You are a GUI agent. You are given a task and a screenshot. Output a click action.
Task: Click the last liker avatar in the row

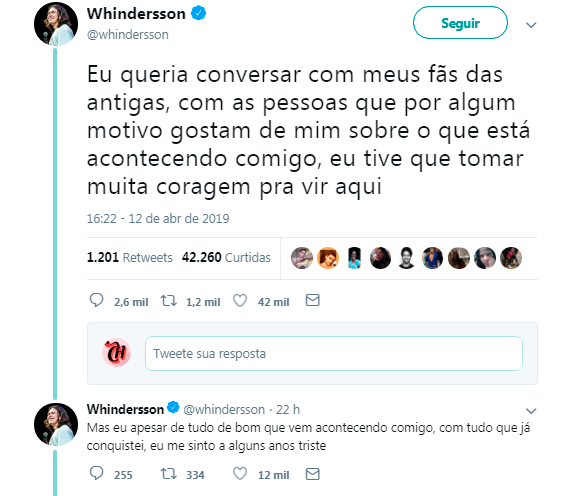pyautogui.click(x=511, y=258)
